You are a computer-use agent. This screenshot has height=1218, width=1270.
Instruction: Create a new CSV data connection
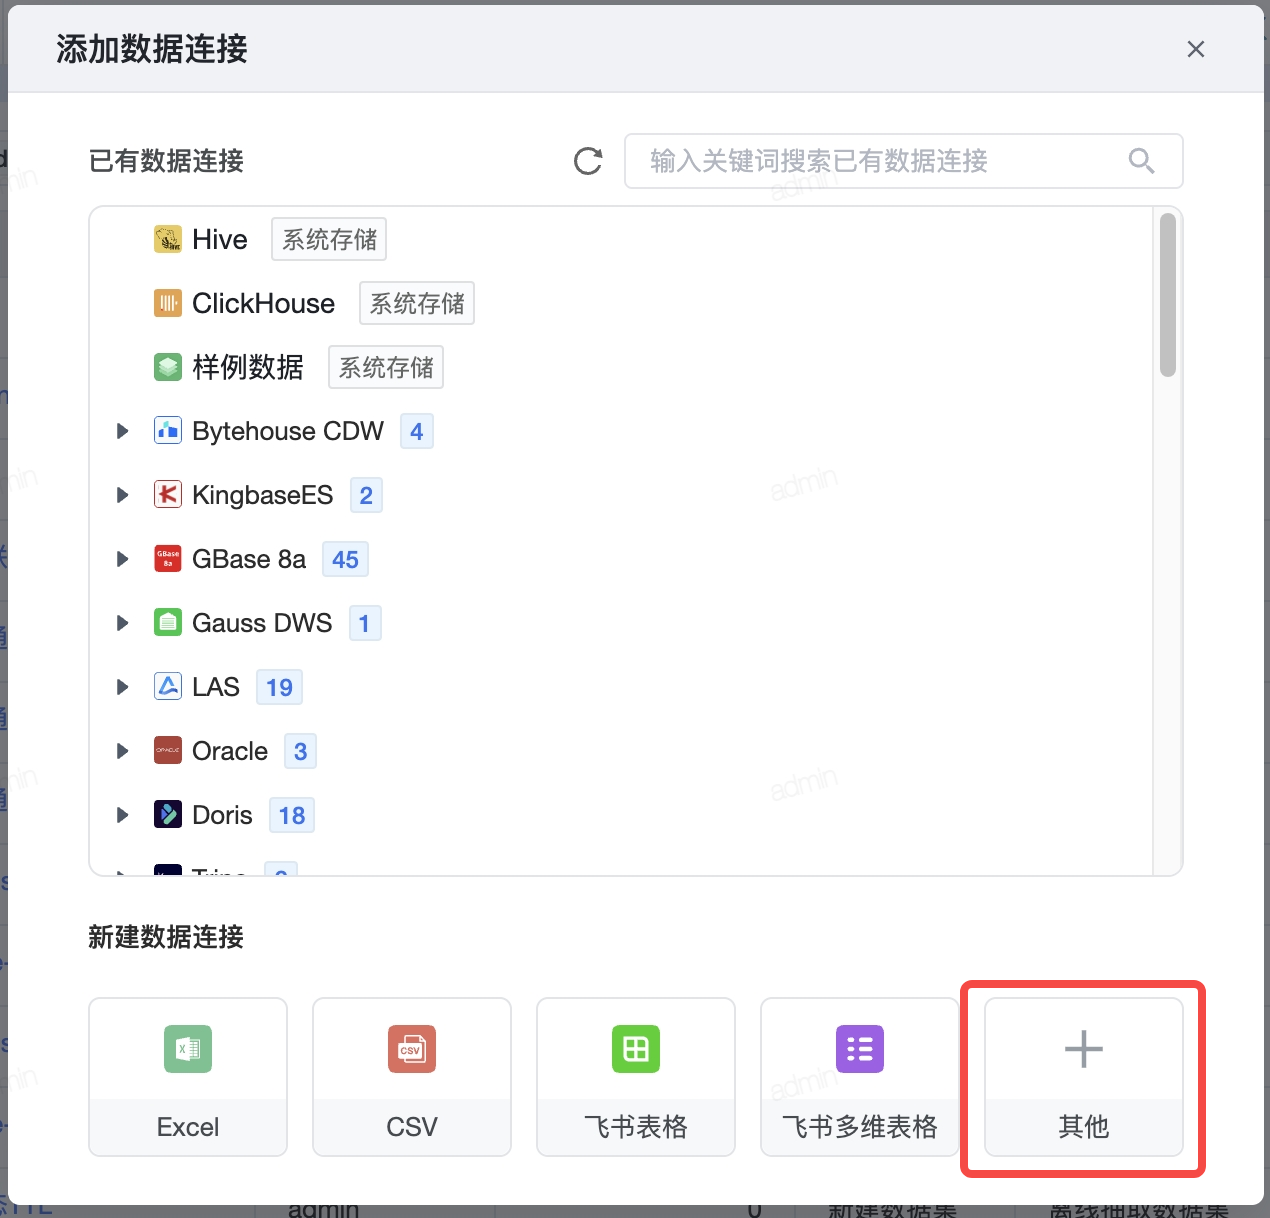tap(412, 1077)
